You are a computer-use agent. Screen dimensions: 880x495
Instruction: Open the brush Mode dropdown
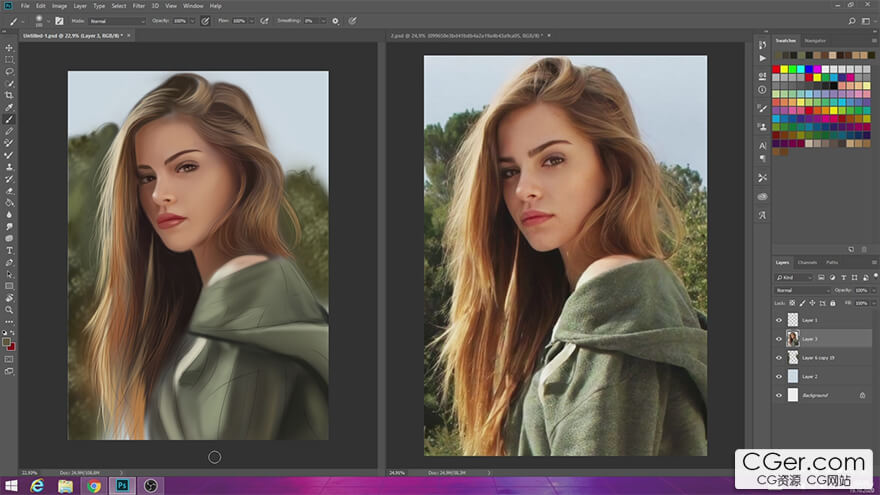tap(117, 21)
